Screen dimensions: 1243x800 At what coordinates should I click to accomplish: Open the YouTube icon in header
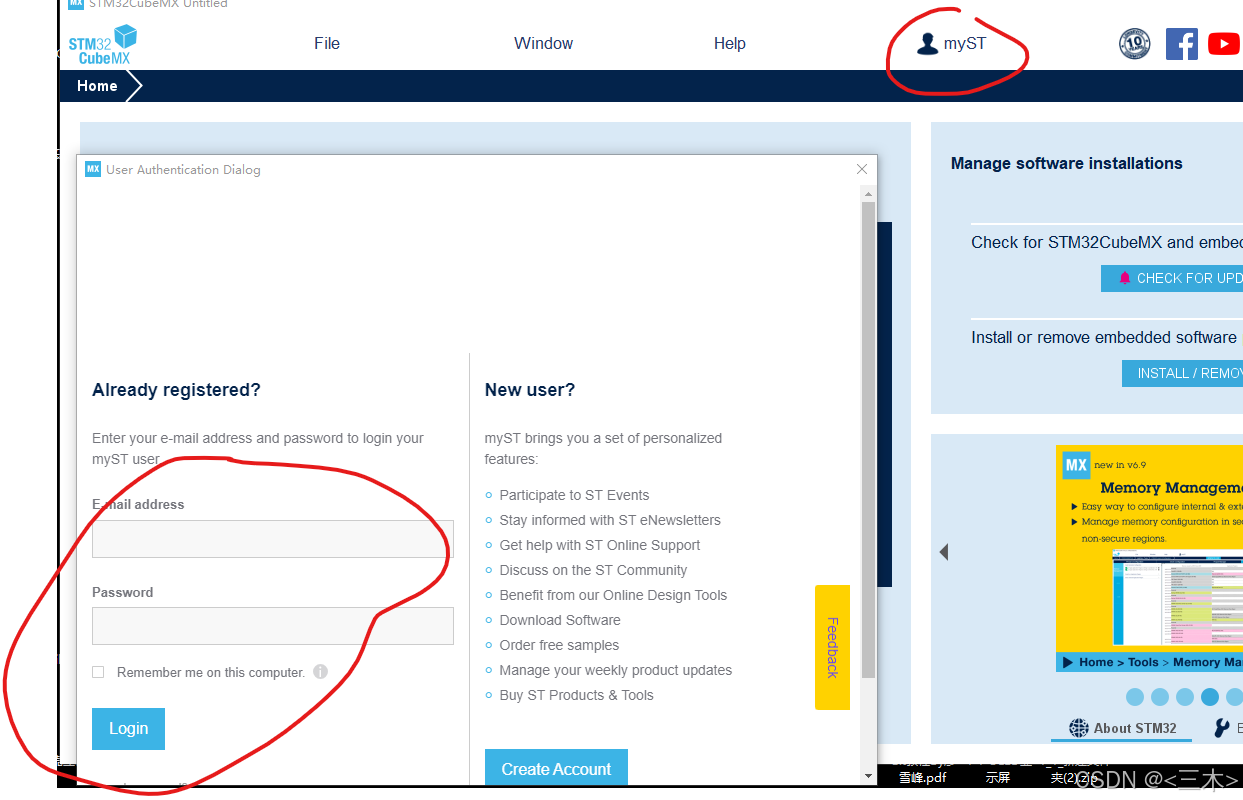tap(1224, 43)
